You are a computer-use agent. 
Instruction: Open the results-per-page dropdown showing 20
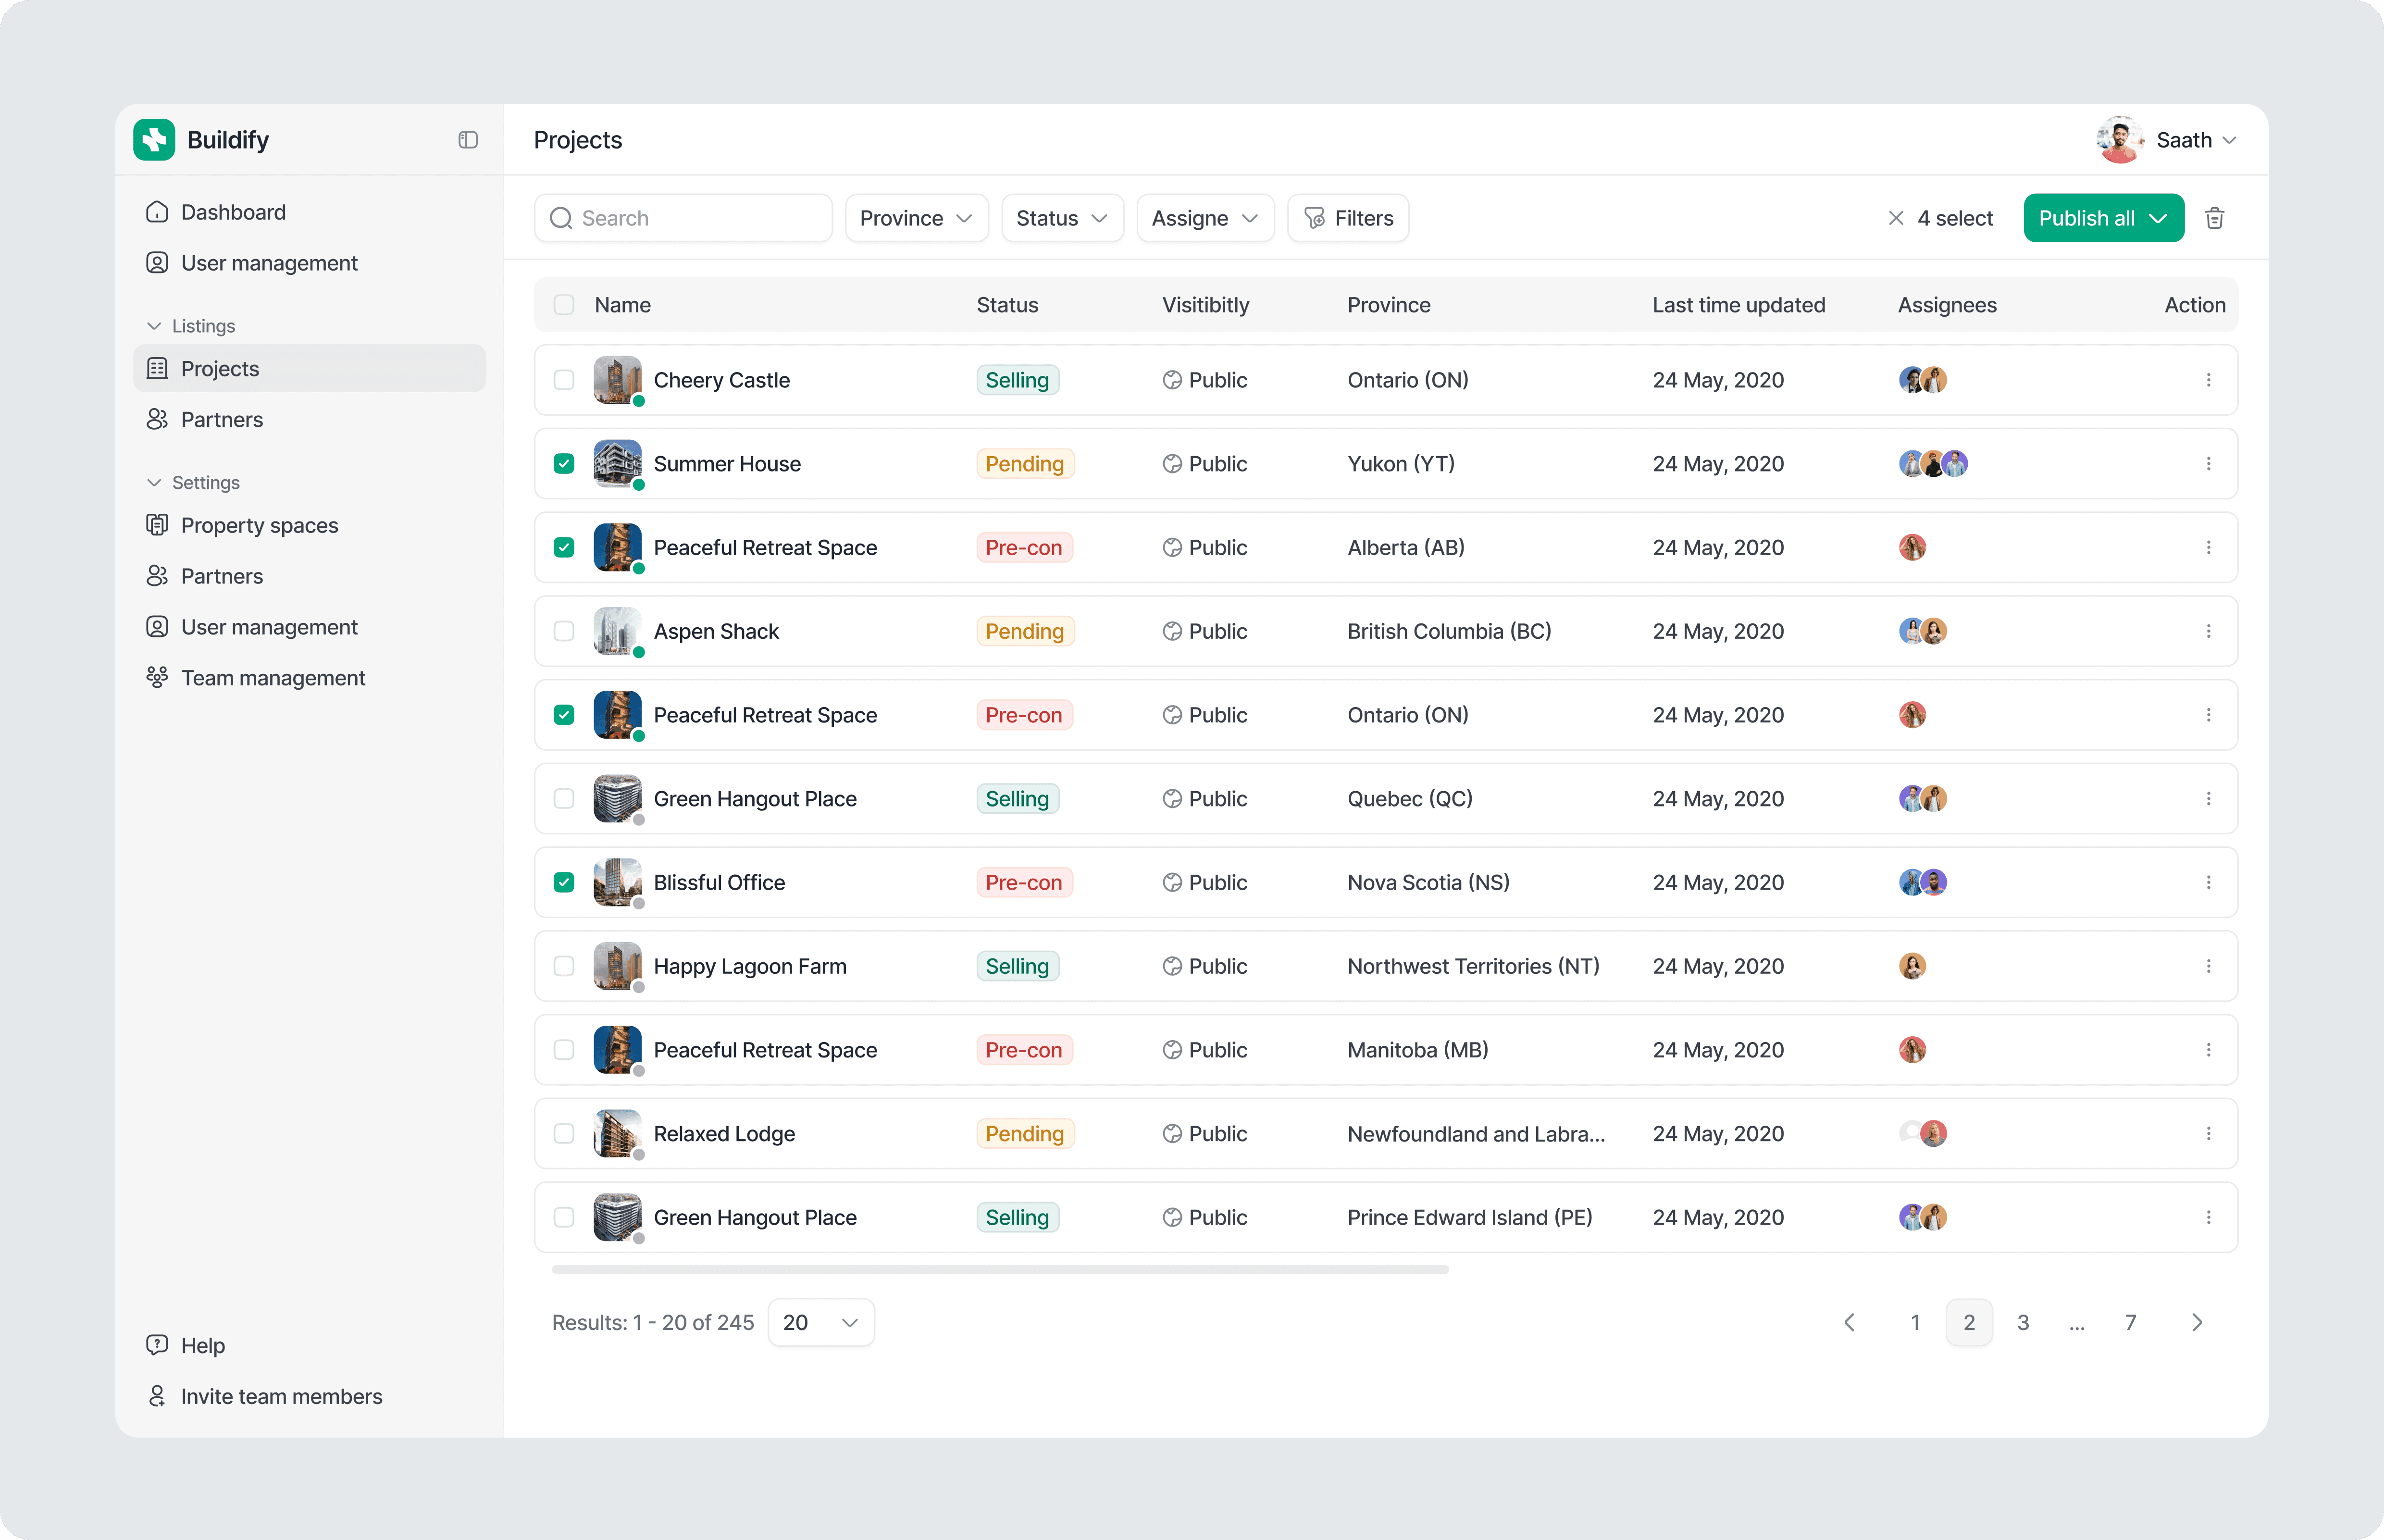820,1321
